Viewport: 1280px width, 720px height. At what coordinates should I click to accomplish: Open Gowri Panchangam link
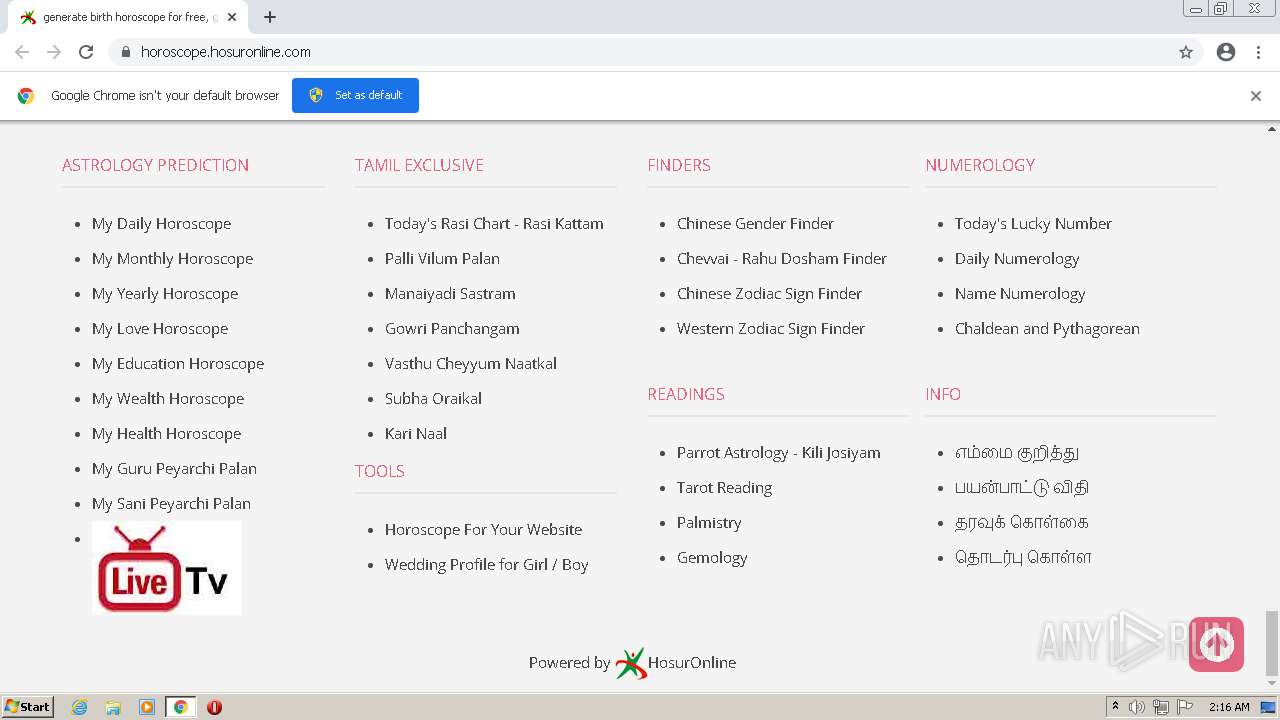(452, 329)
